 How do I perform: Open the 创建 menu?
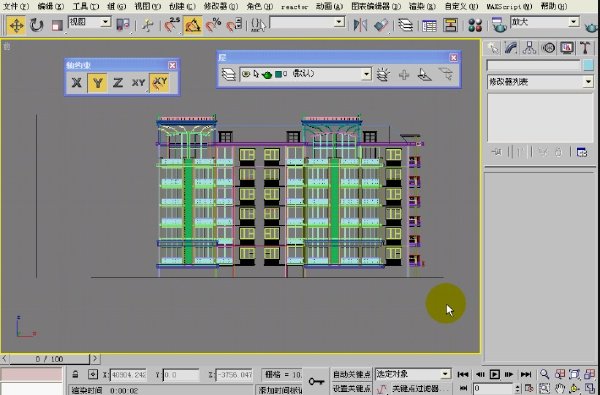182,7
